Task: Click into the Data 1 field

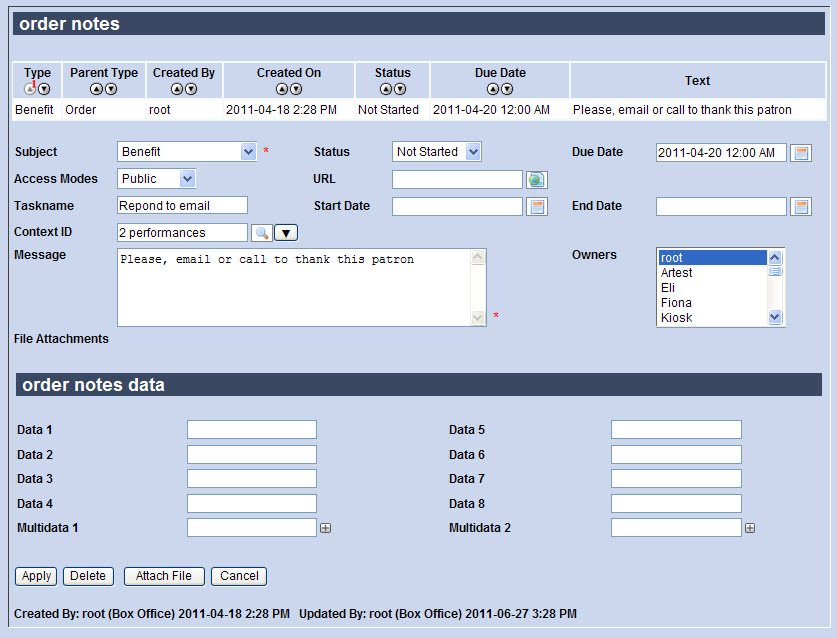Action: pos(252,429)
